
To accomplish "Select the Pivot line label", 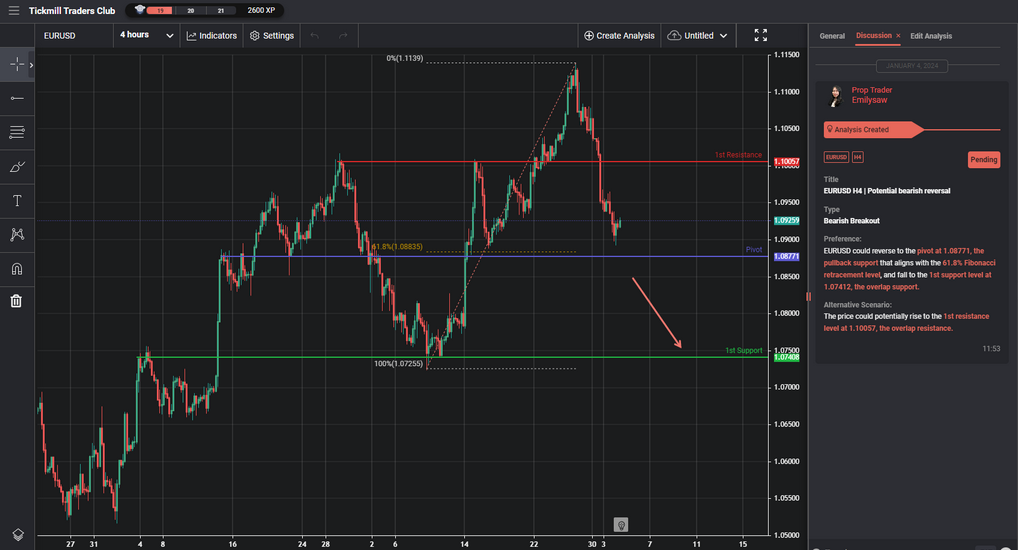I will point(754,249).
